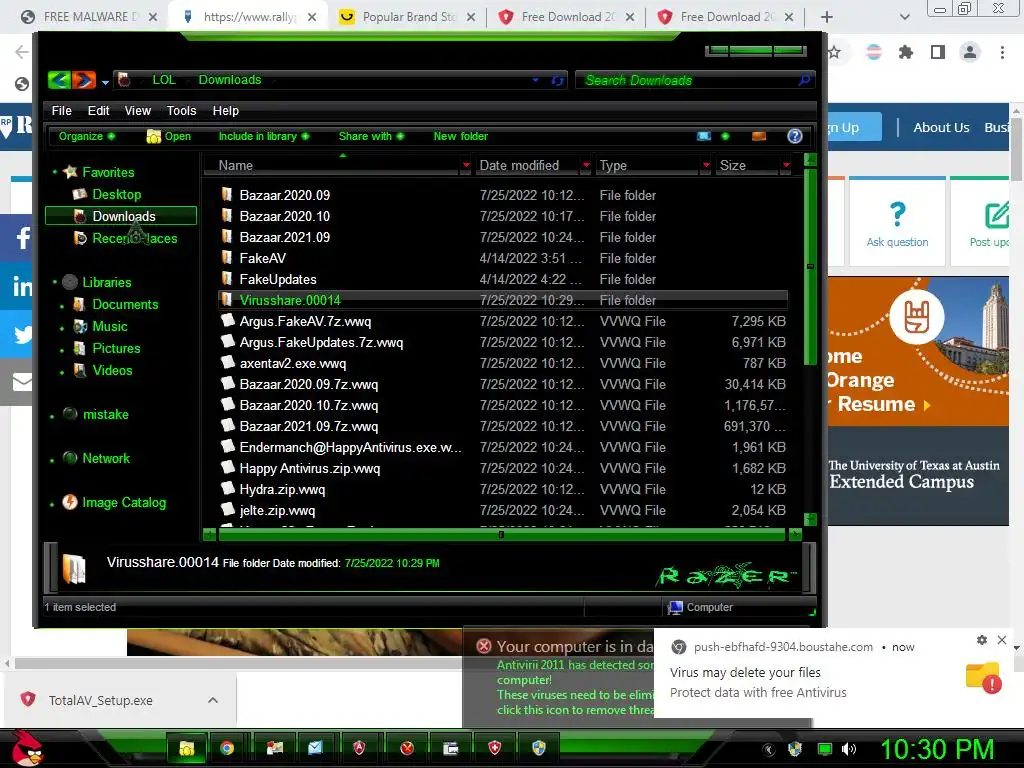Open the View menu
Screen dimensions: 1024x768
(138, 110)
